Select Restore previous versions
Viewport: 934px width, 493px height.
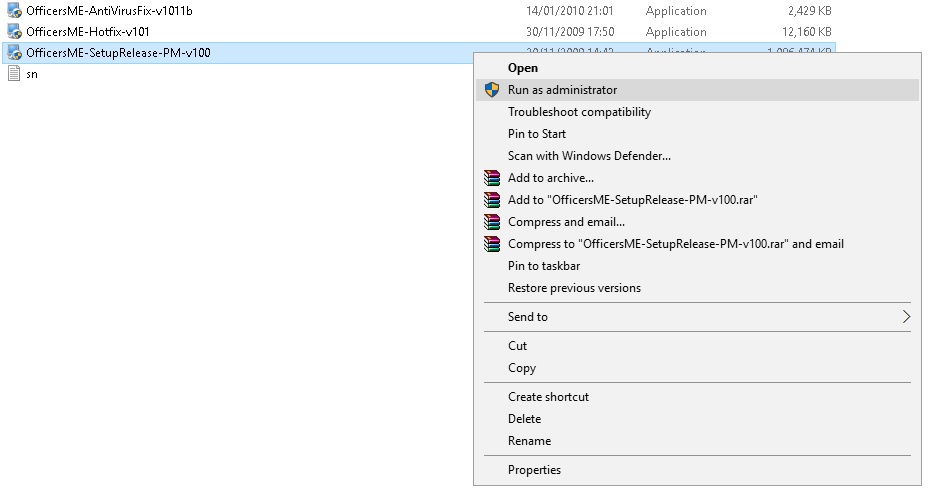pos(574,288)
